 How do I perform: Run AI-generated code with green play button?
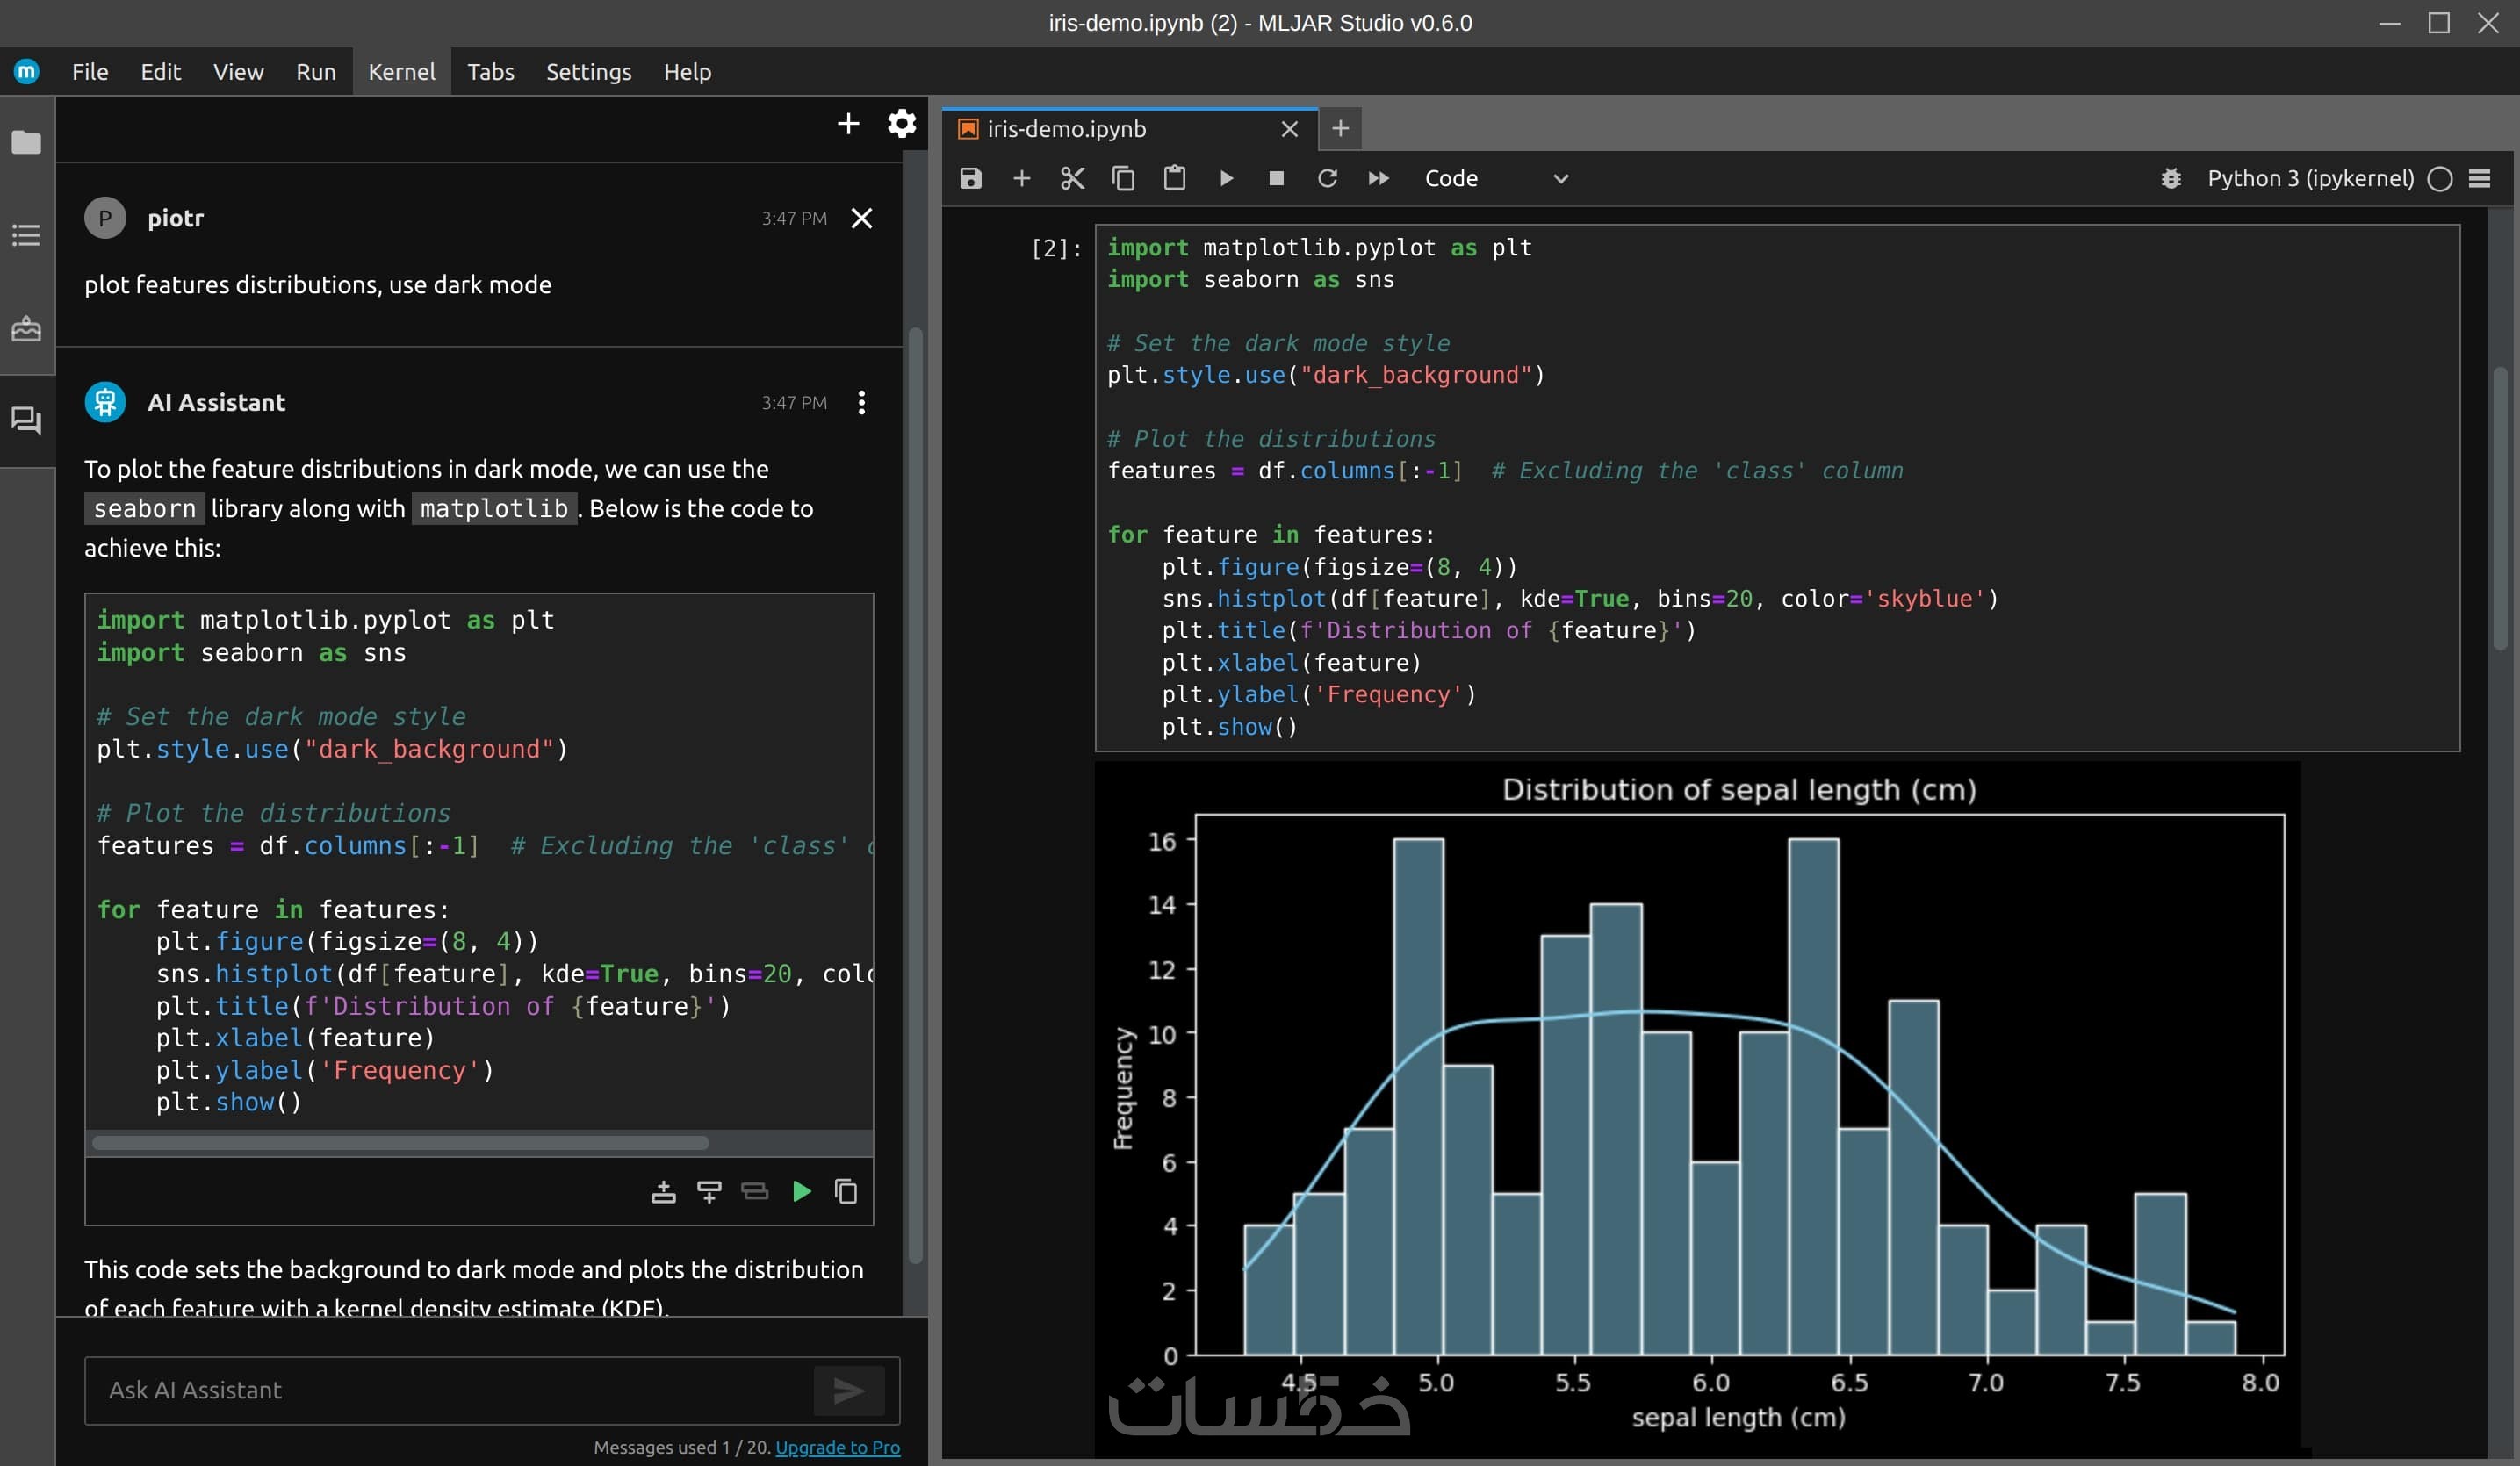click(801, 1191)
